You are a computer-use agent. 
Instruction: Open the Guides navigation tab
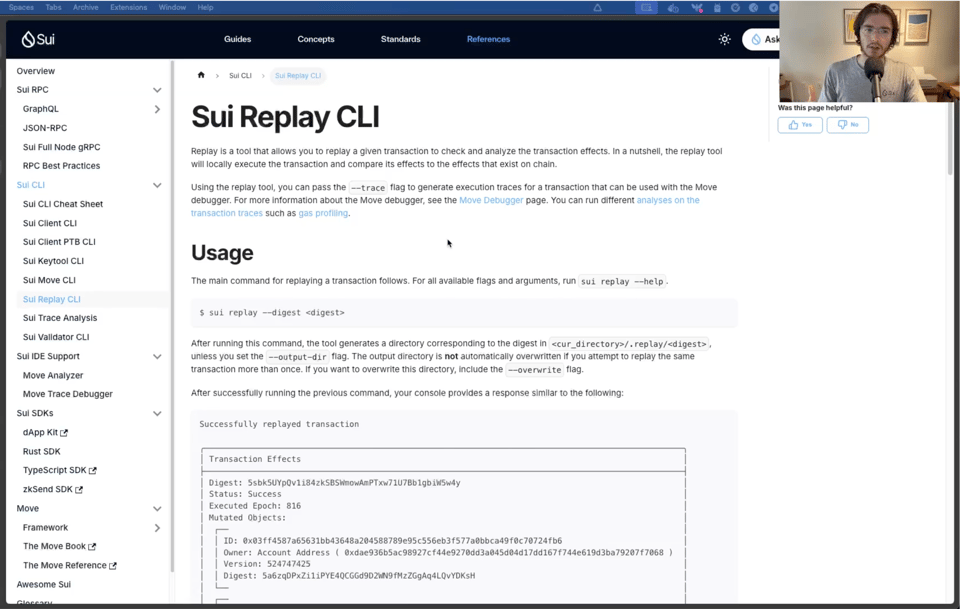click(x=237, y=39)
